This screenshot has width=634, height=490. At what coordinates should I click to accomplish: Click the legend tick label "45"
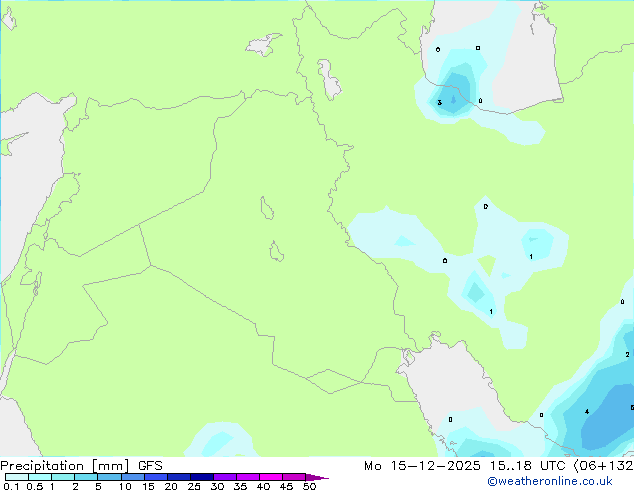(286, 486)
